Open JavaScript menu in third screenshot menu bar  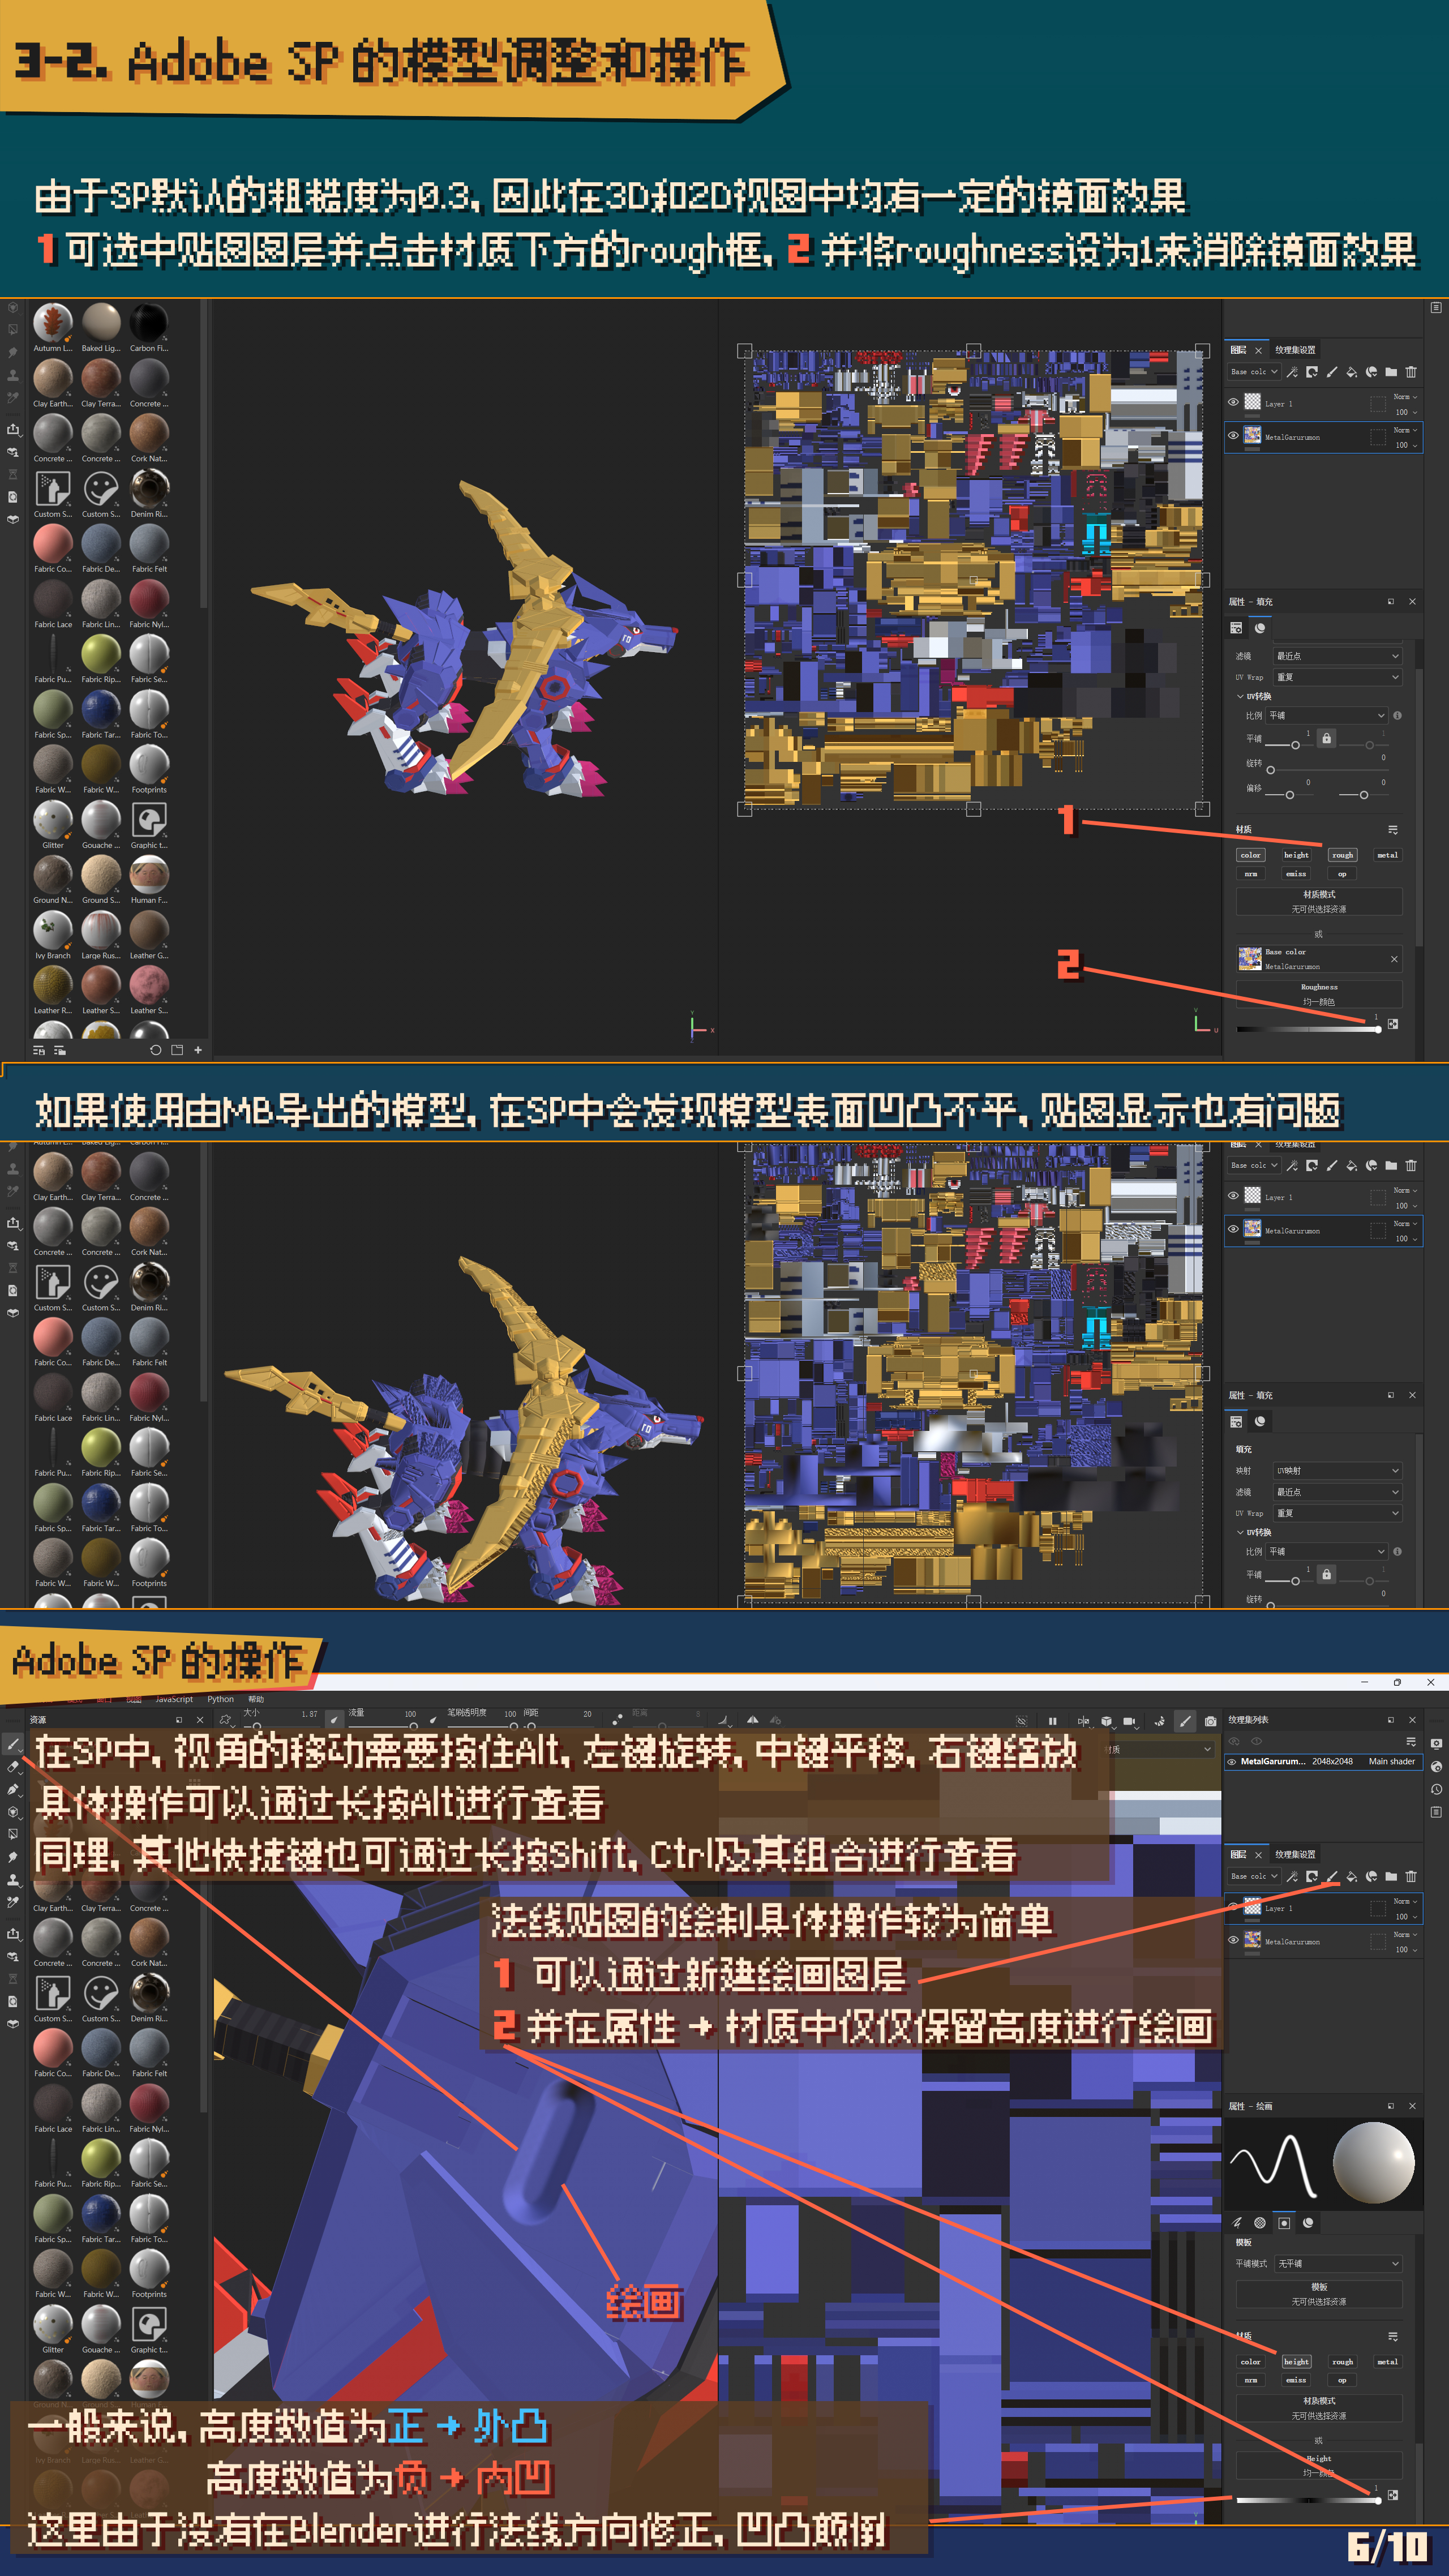click(174, 1700)
